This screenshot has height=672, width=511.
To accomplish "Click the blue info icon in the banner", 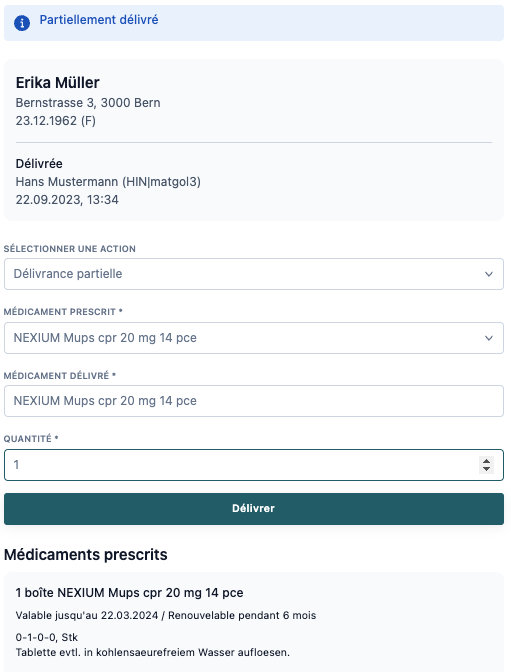I will pyautogui.click(x=22, y=23).
